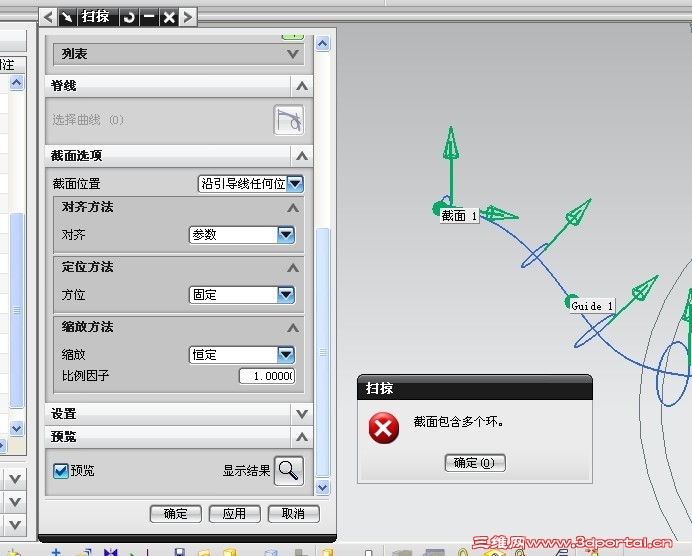692x556 pixels.
Task: Click the reset icon in Sweep title bar
Action: (130, 17)
